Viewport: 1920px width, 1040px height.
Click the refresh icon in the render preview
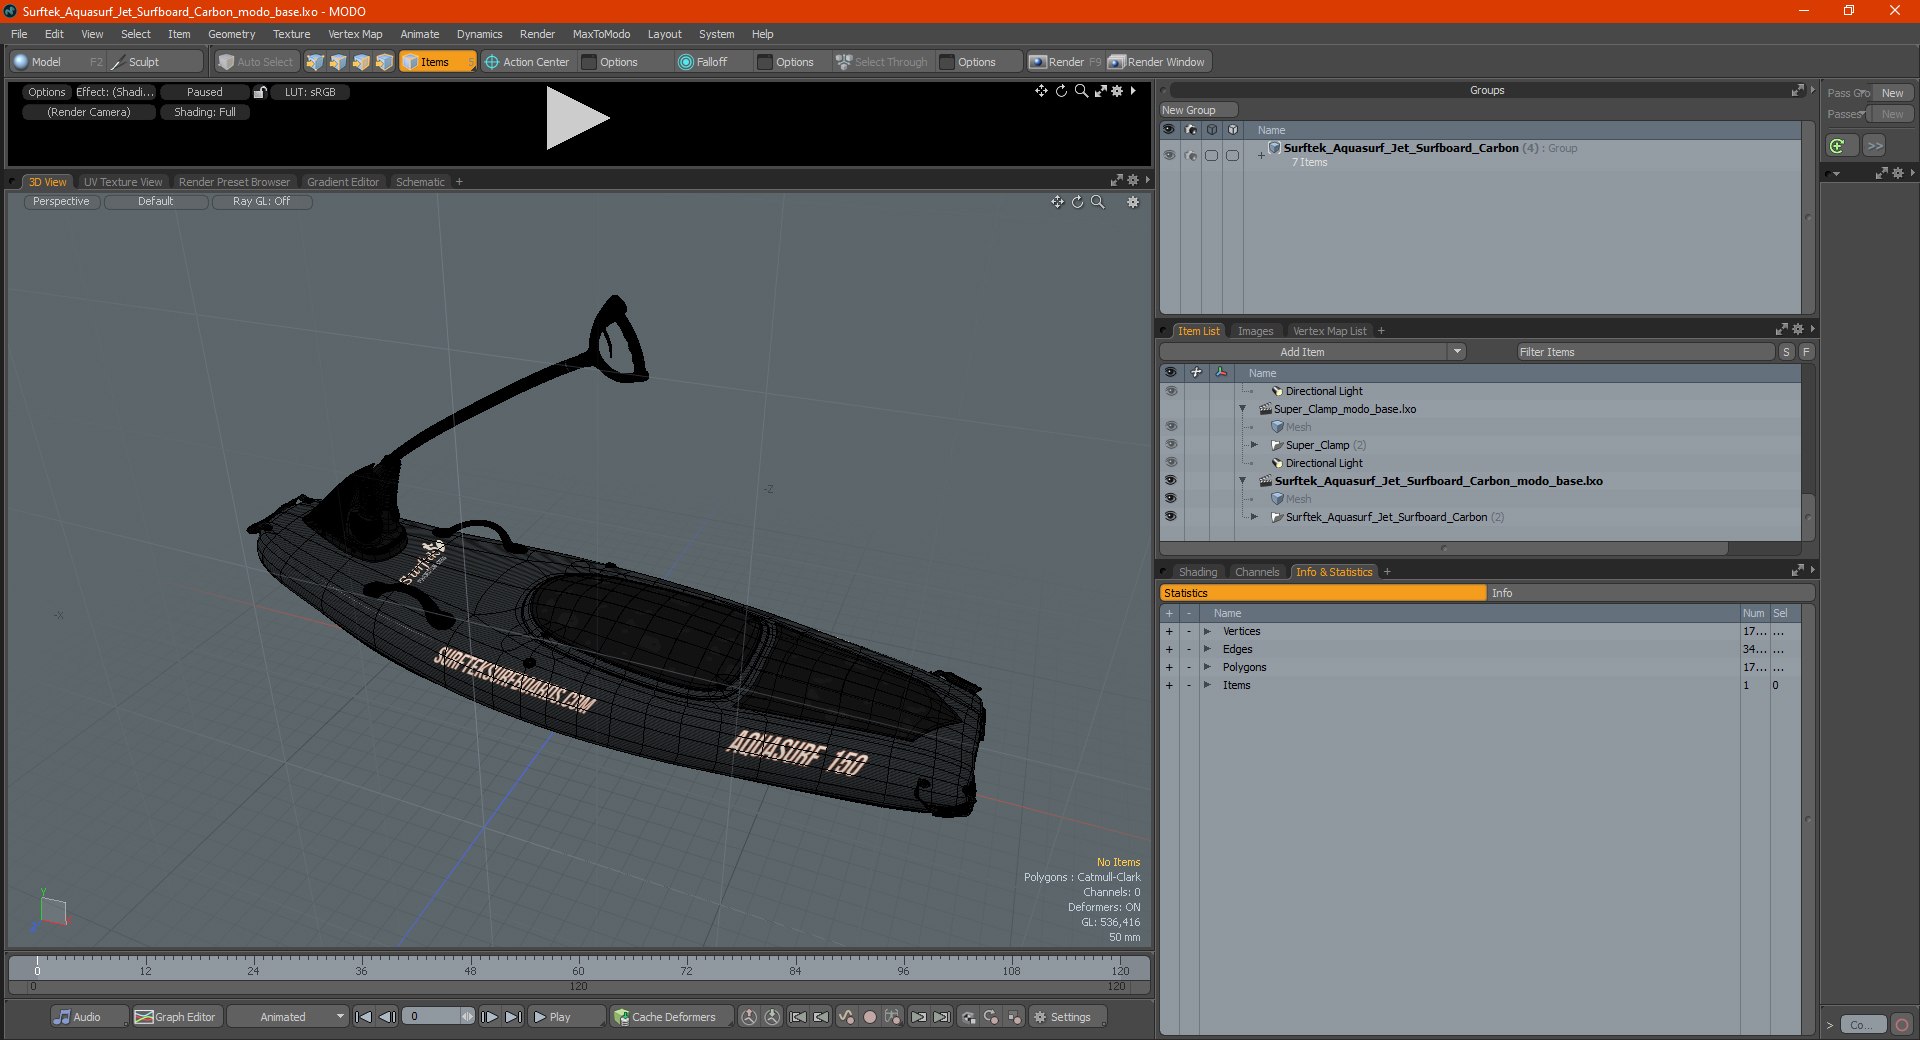tap(1061, 91)
